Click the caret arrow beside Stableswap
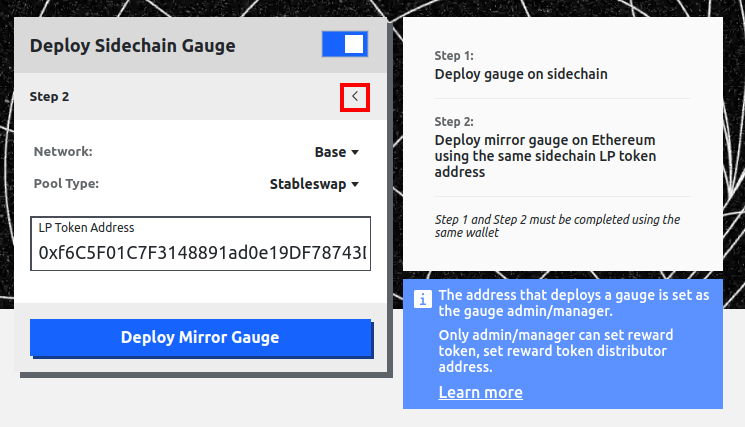The height and width of the screenshot is (427, 745). coord(355,185)
